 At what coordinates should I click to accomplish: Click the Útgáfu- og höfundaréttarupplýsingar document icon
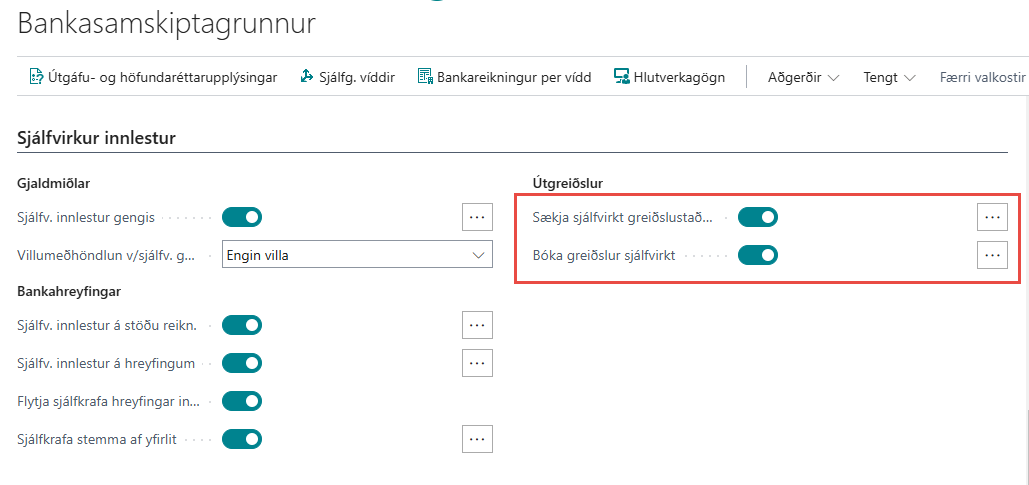click(36, 77)
